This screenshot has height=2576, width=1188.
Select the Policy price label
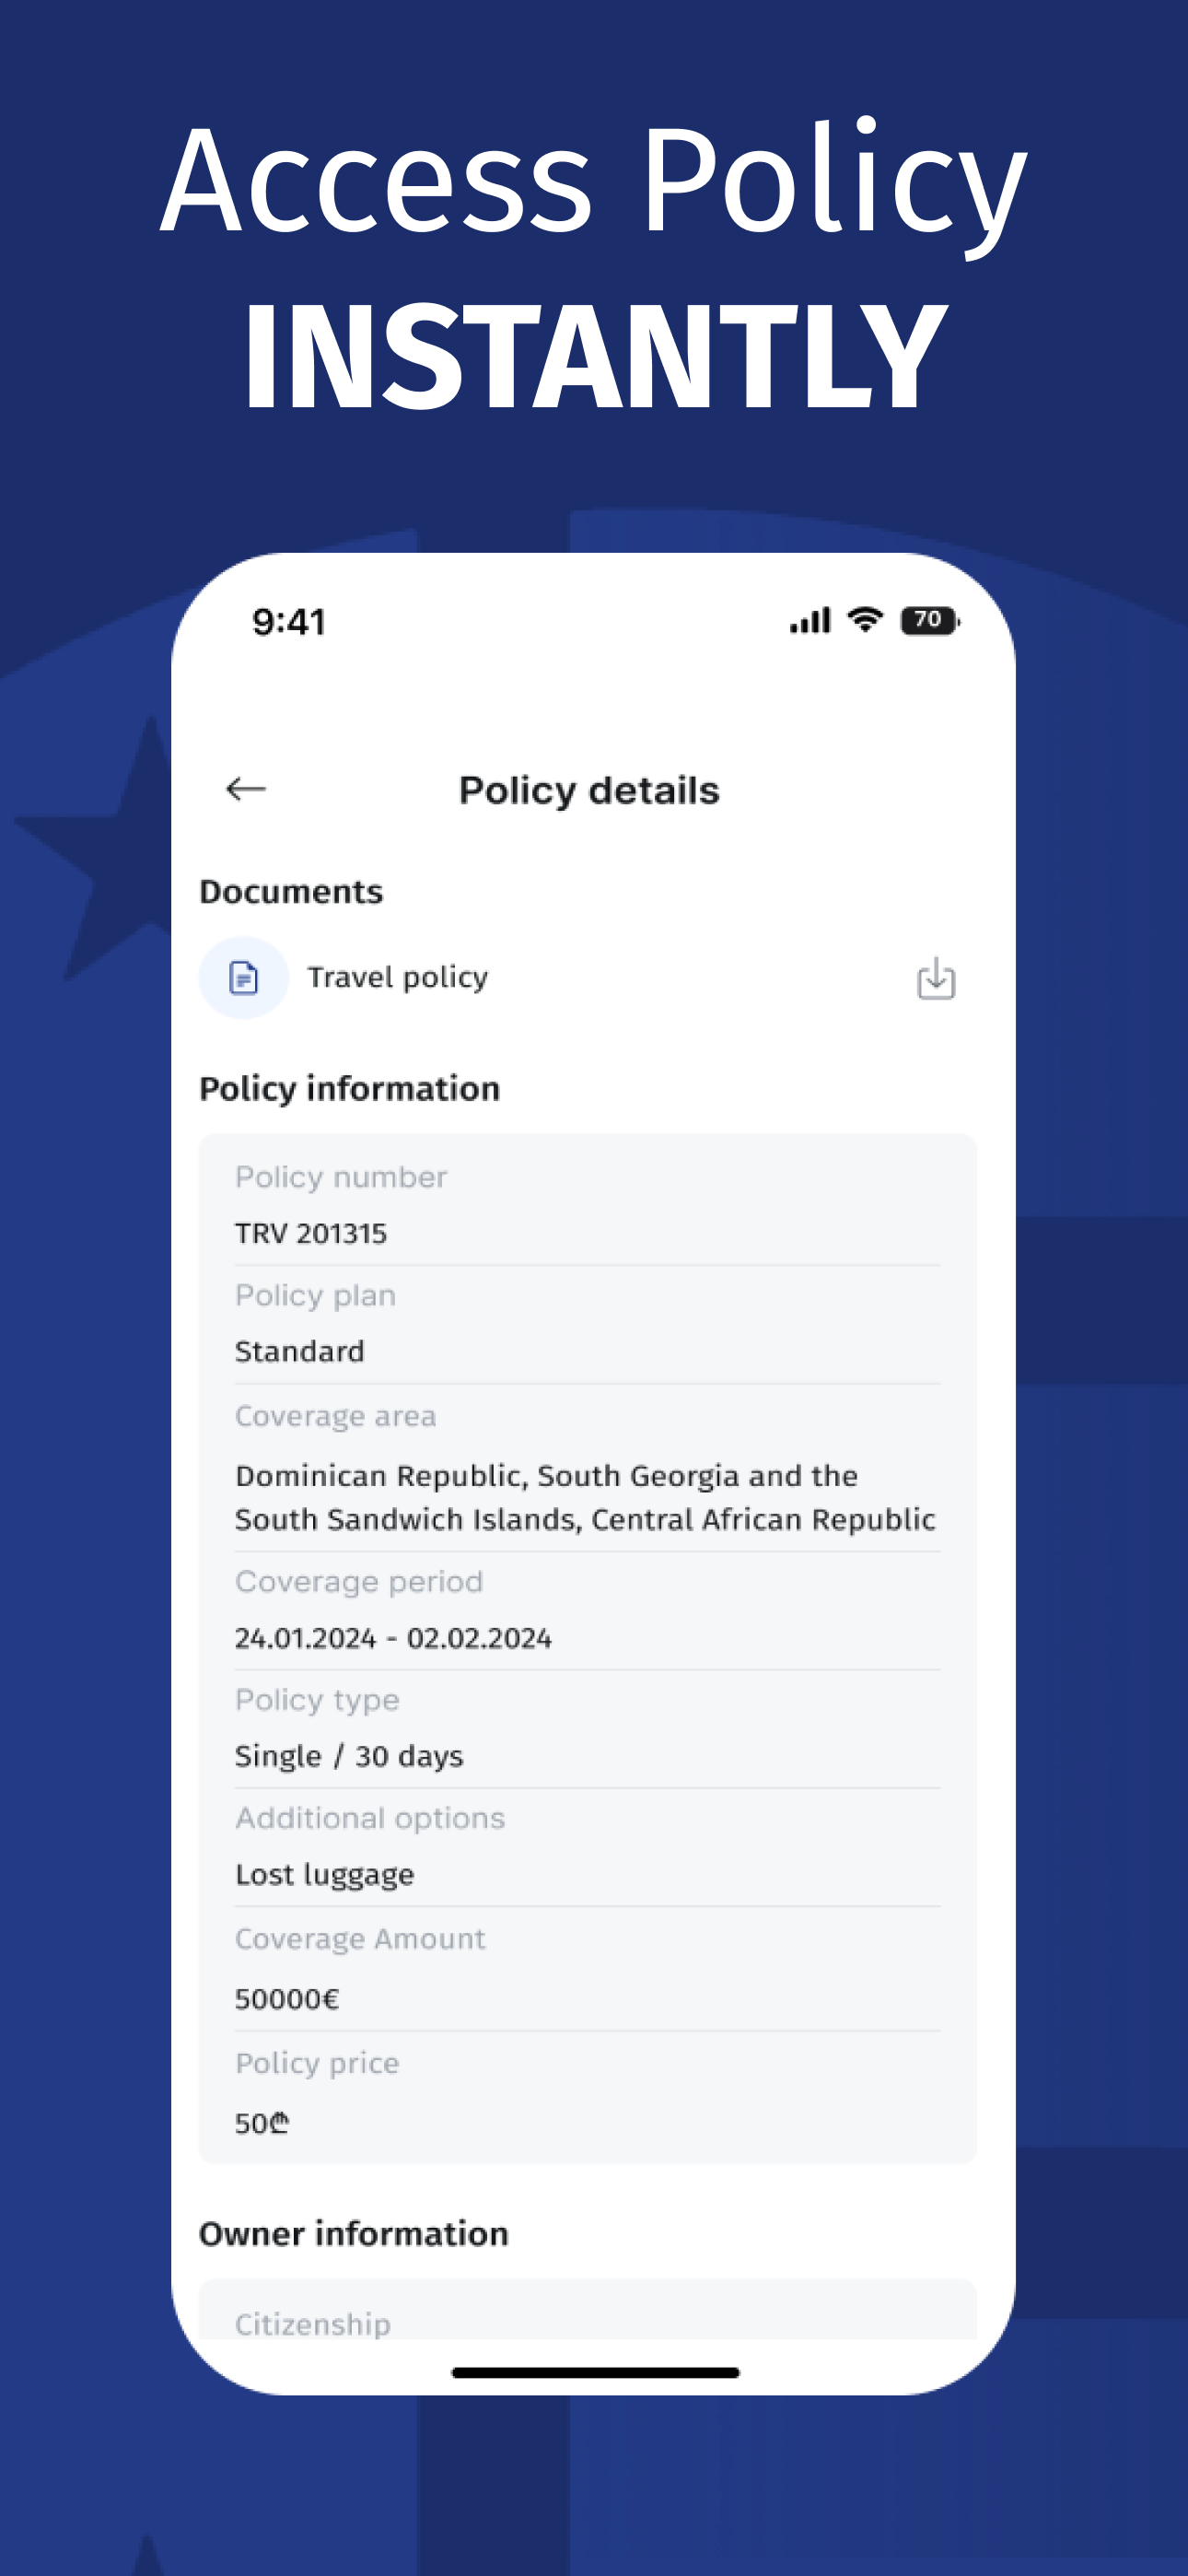(317, 2063)
